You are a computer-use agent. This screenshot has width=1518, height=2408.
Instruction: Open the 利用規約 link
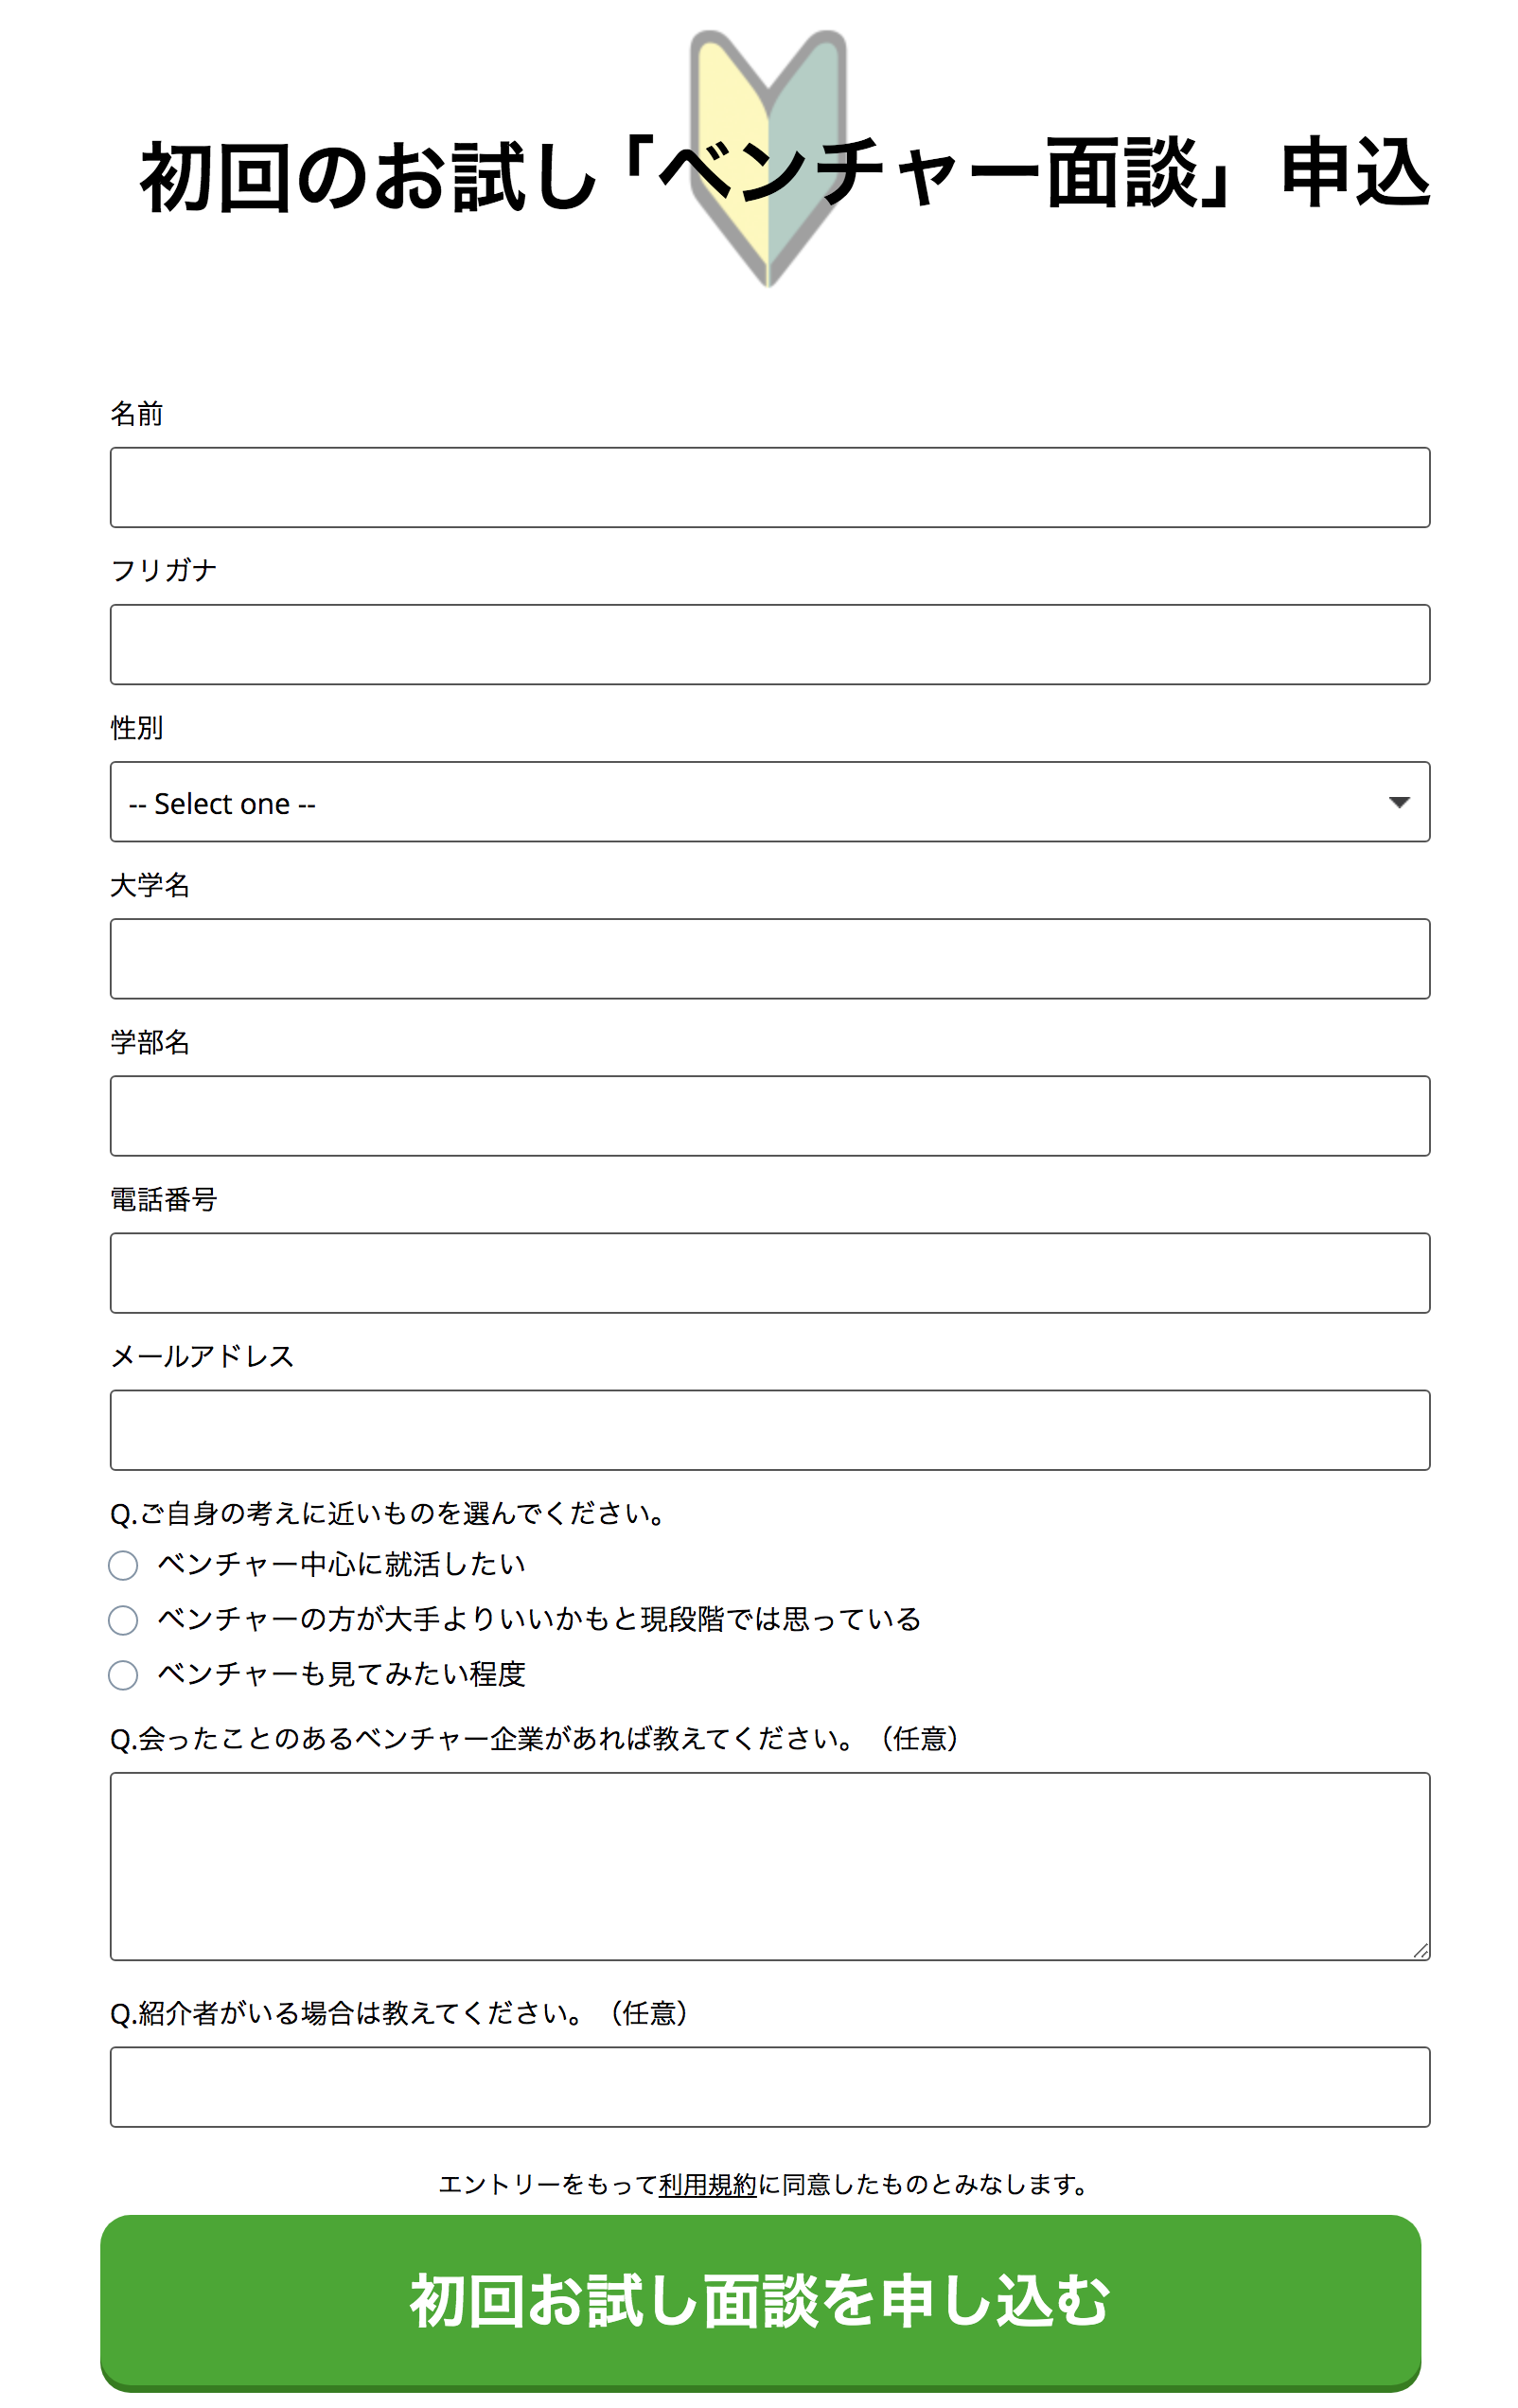tap(707, 2185)
